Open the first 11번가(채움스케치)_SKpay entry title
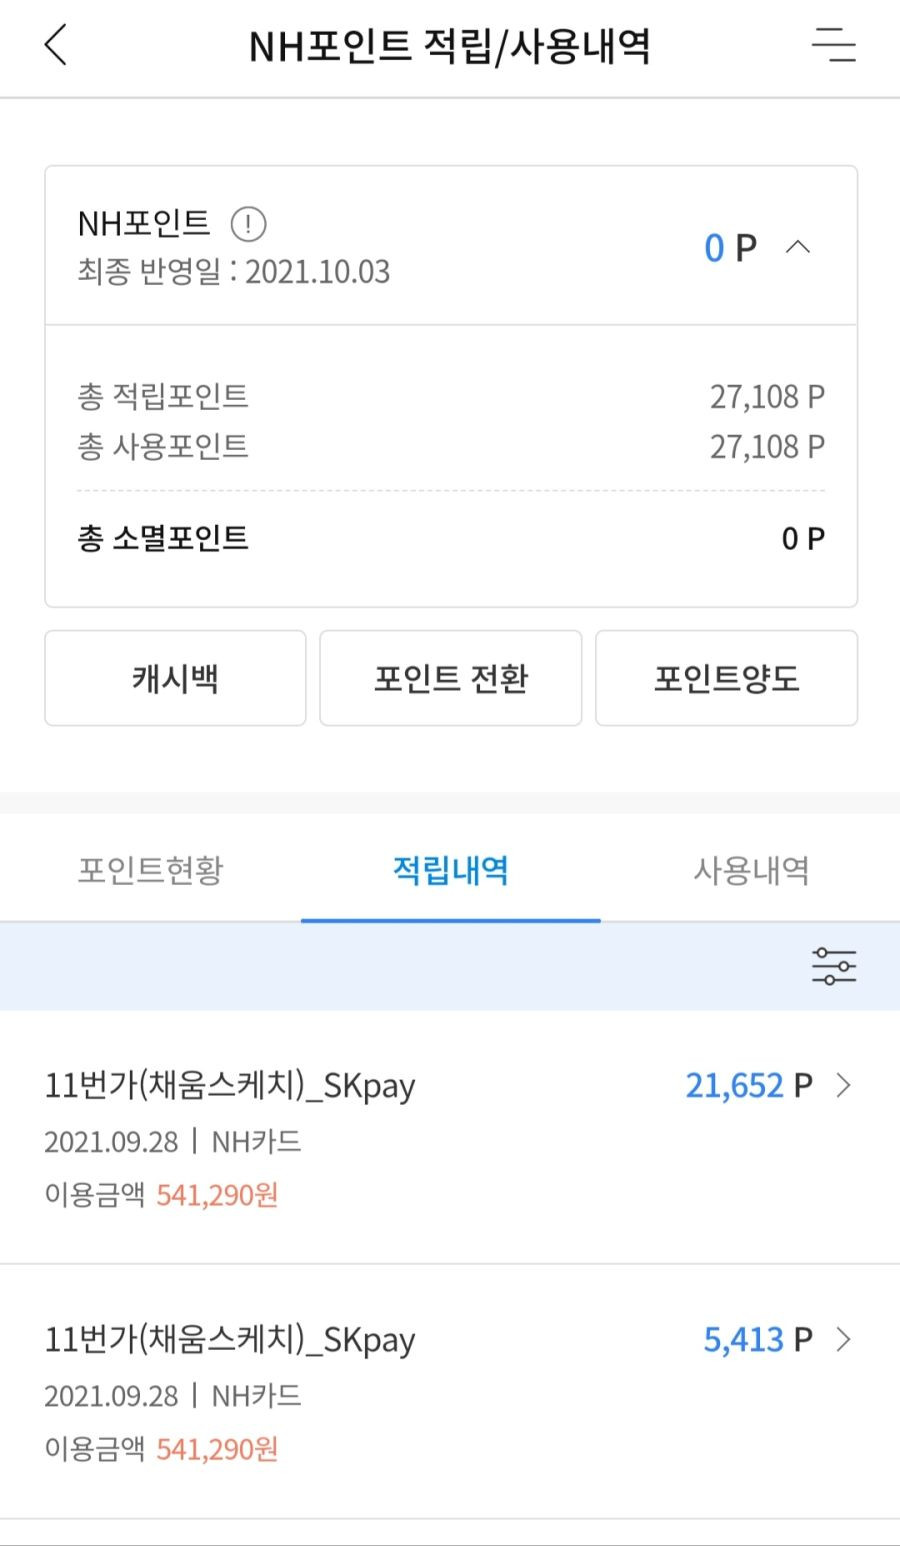Viewport: 900px width, 1546px height. tap(230, 1086)
